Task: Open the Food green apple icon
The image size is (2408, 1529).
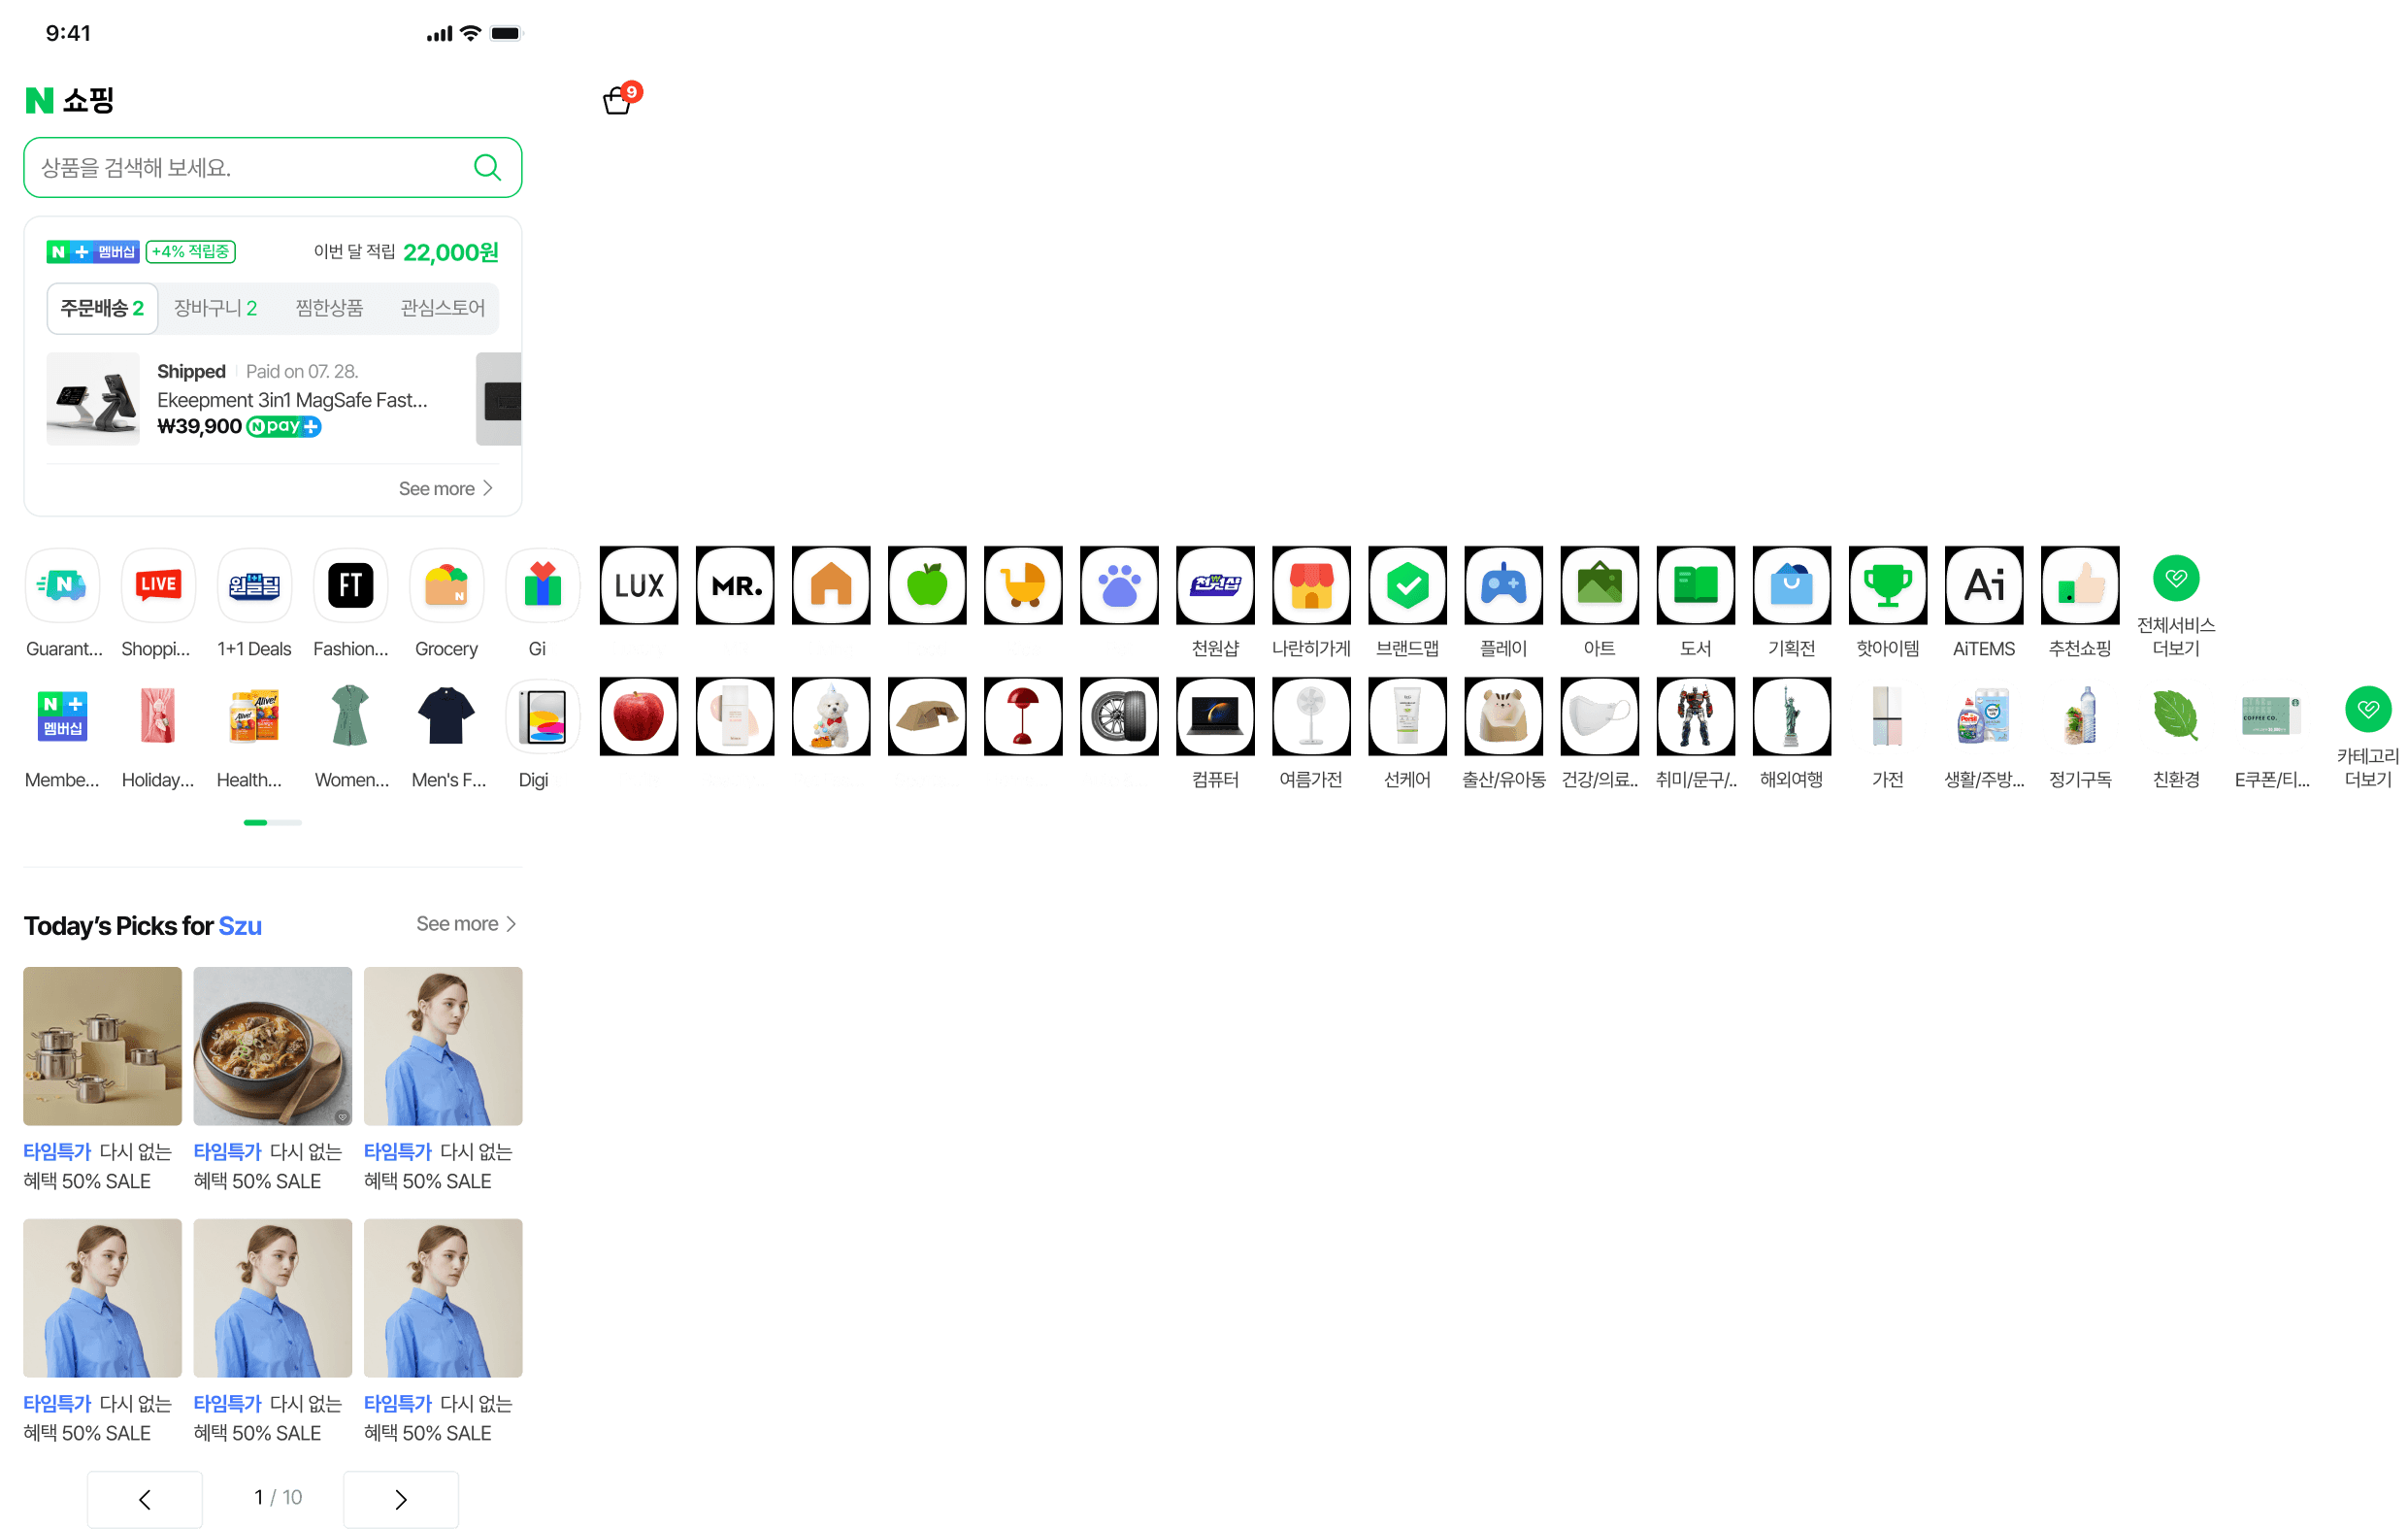Action: (x=926, y=586)
